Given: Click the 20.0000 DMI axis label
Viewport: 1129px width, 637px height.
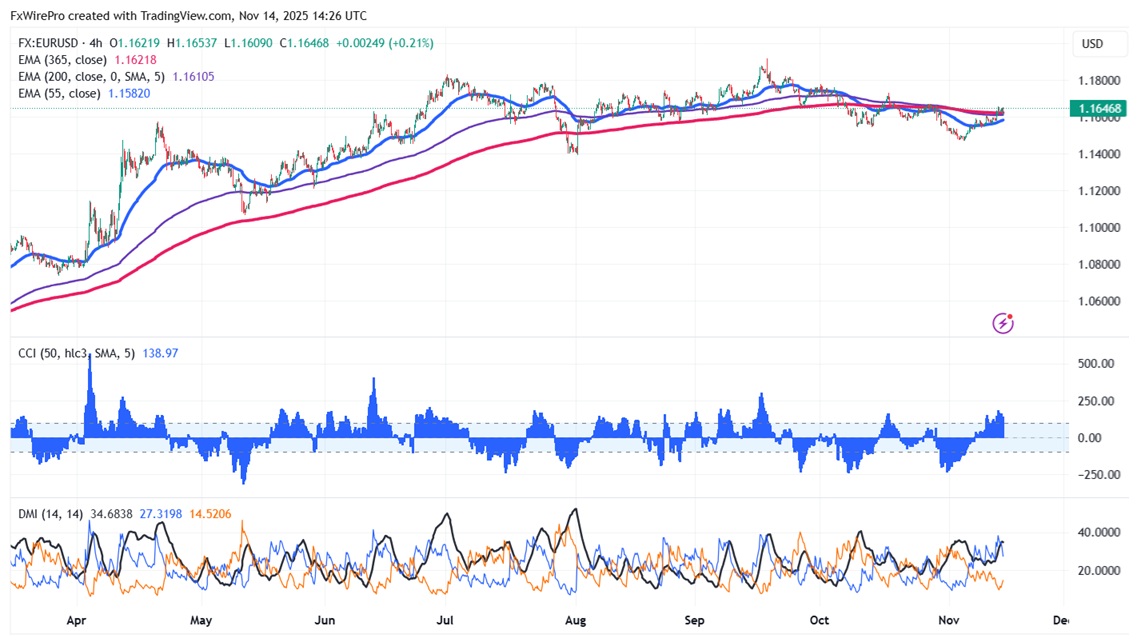Looking at the screenshot, I should coord(1099,571).
